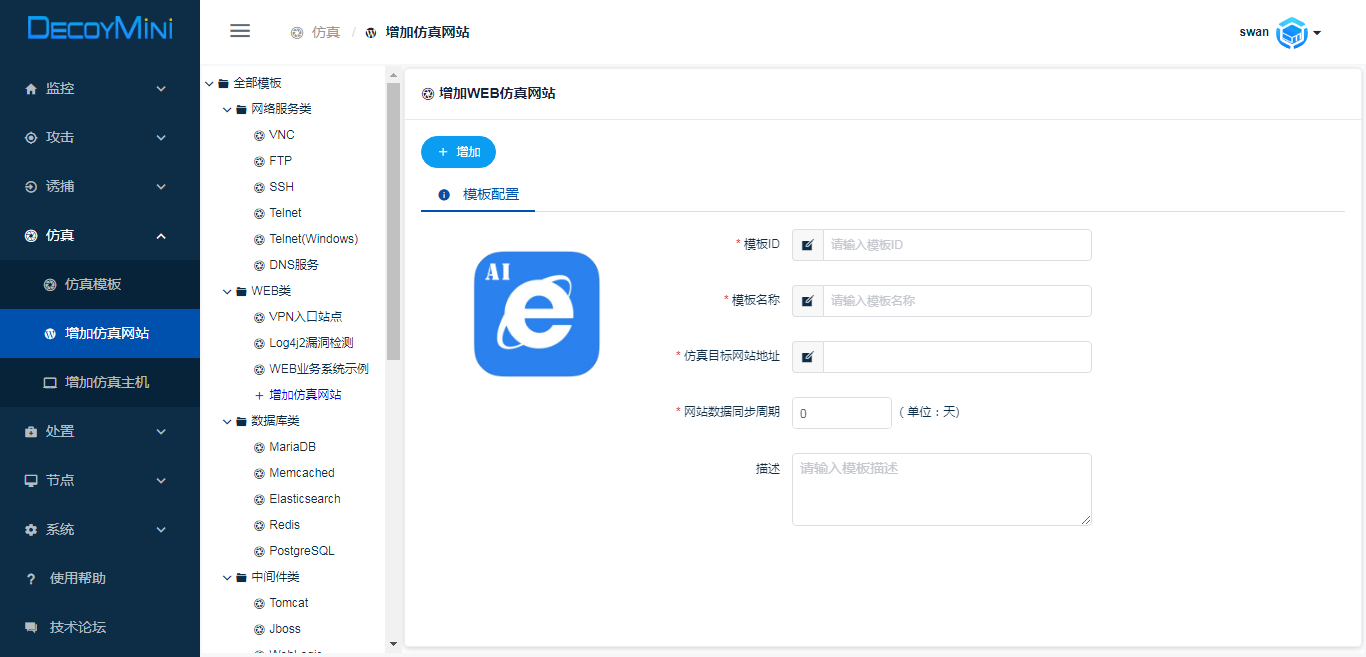Click the DecoyMini logo
This screenshot has height=657, width=1366.
[100, 29]
